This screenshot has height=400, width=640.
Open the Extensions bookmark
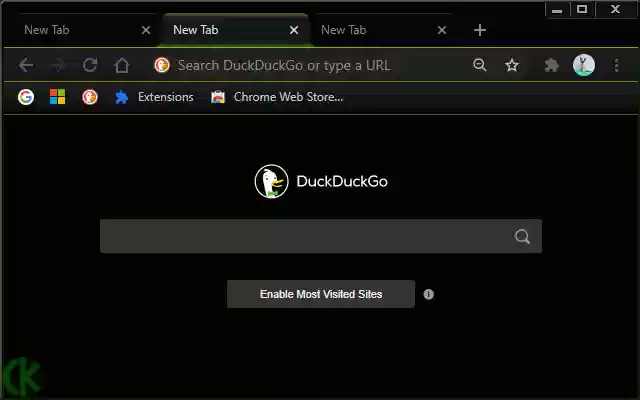(x=154, y=97)
